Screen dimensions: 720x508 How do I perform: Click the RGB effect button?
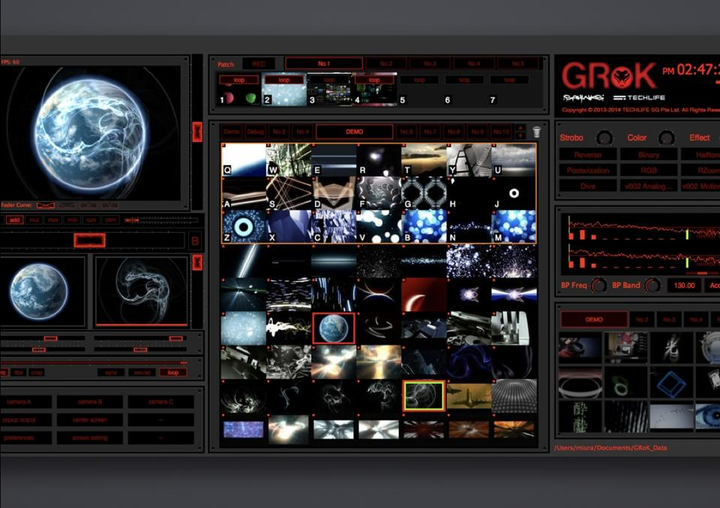click(648, 170)
